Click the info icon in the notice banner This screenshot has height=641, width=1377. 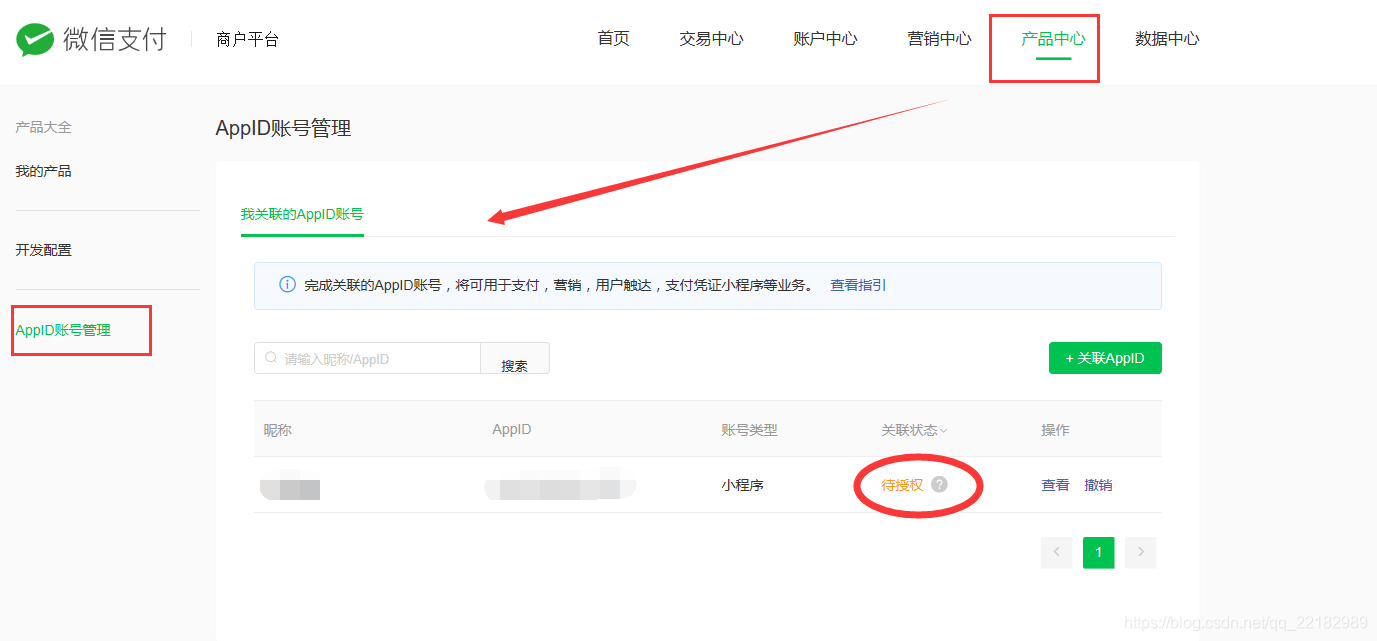[287, 285]
